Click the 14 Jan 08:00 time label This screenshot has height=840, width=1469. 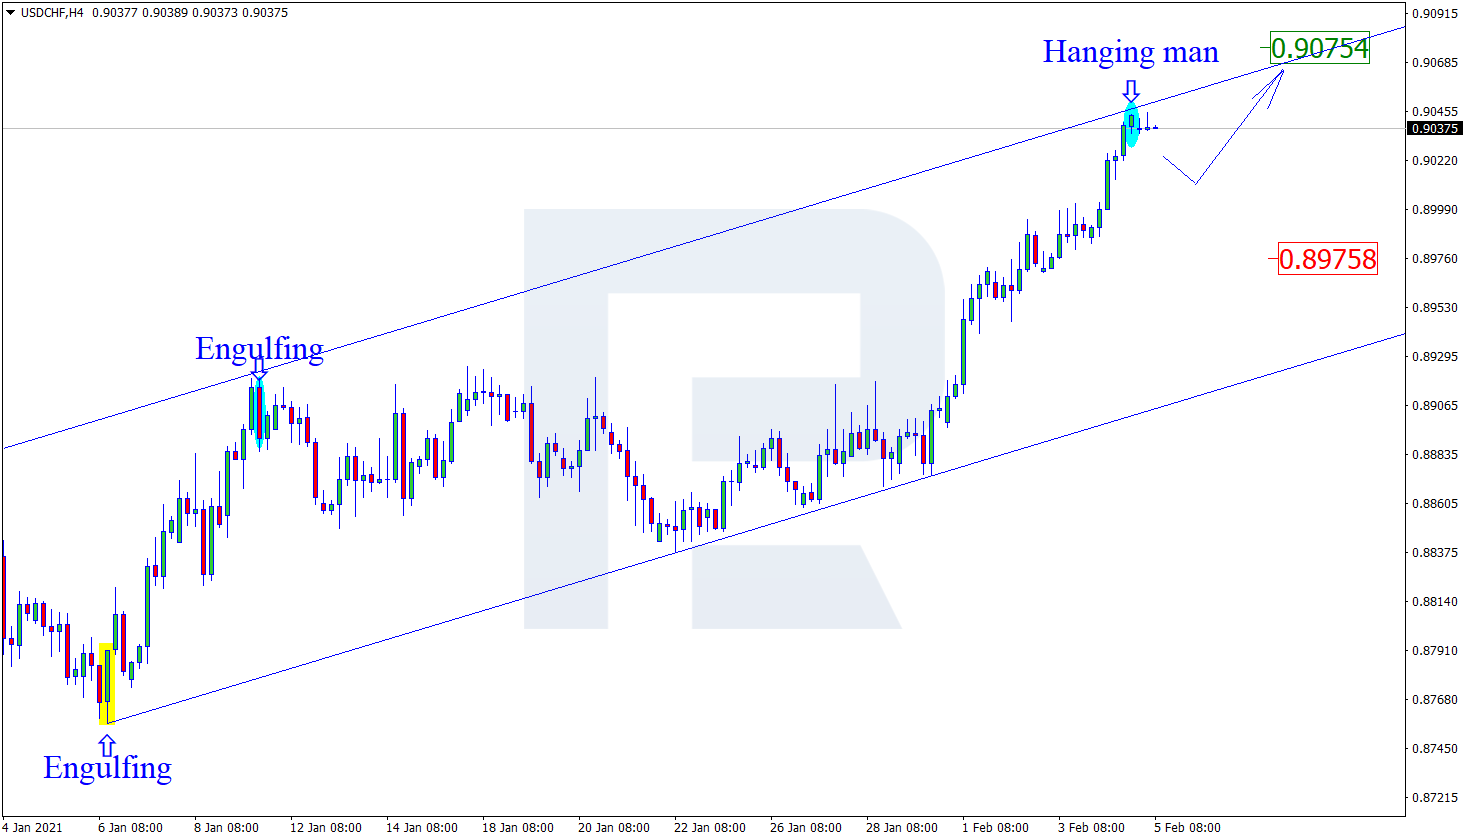(422, 828)
